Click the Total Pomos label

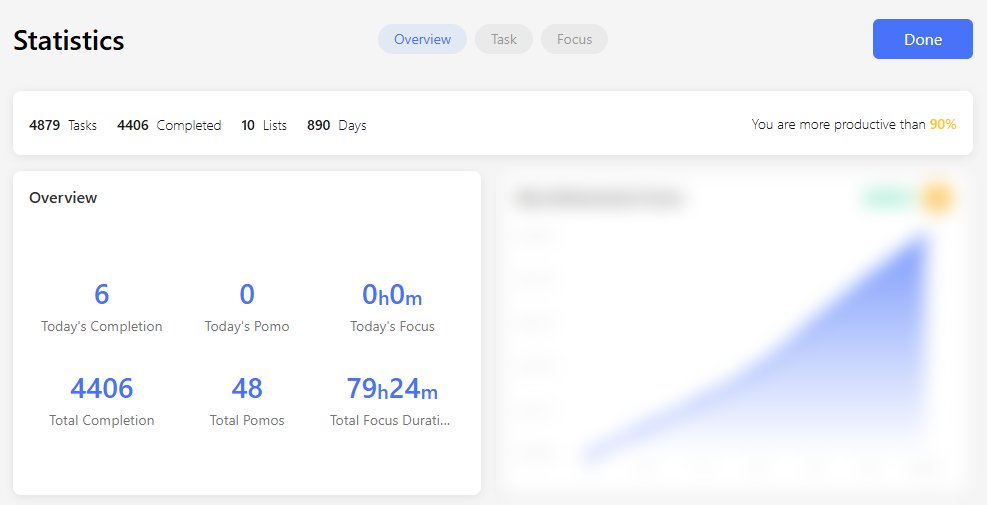click(247, 420)
